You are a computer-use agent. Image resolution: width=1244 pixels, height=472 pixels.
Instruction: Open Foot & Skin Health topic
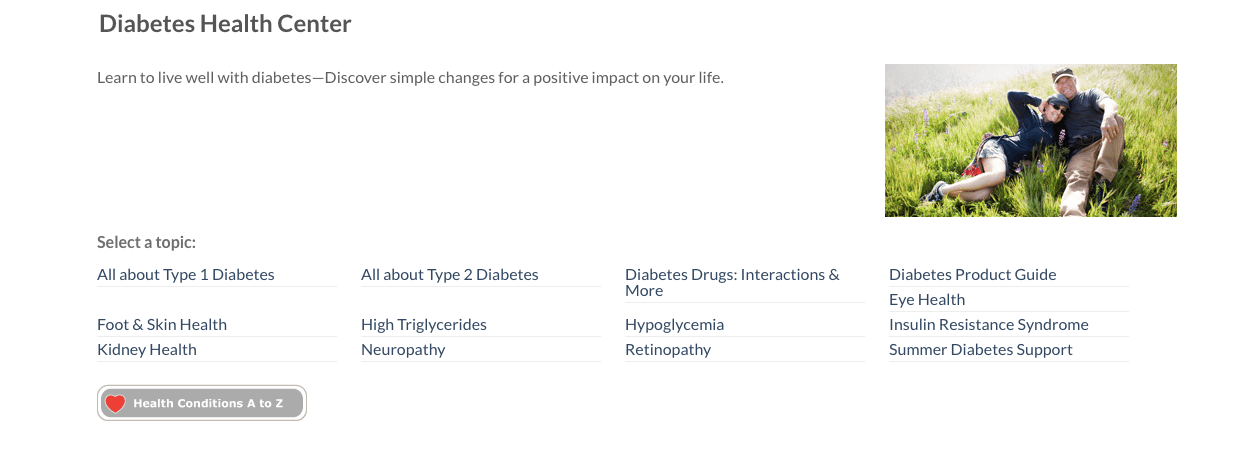click(162, 324)
